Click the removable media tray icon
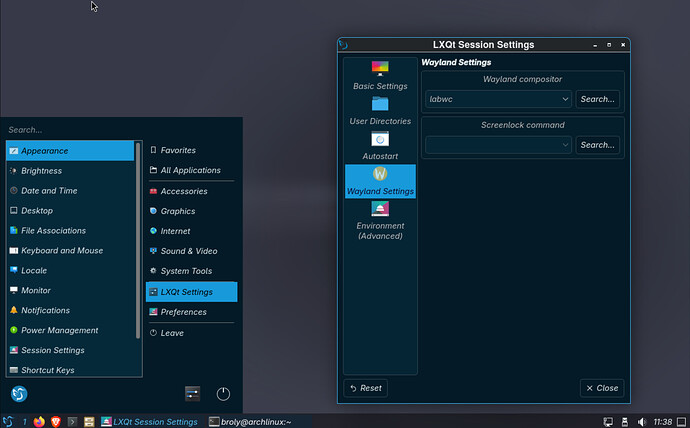The height and width of the screenshot is (428, 690). 624,422
